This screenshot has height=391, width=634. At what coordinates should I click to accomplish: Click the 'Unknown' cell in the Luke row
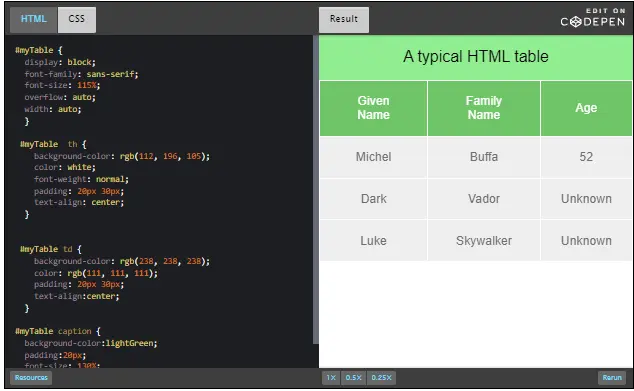pos(586,241)
